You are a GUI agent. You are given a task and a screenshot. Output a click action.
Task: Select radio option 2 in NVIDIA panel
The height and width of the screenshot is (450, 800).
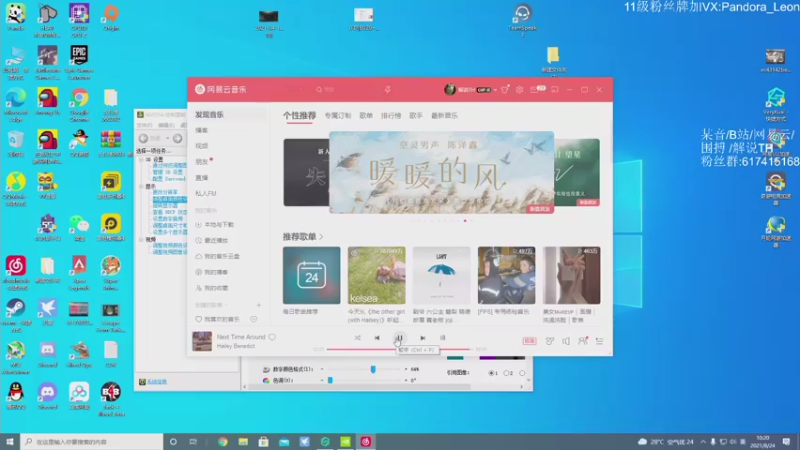click(x=506, y=373)
